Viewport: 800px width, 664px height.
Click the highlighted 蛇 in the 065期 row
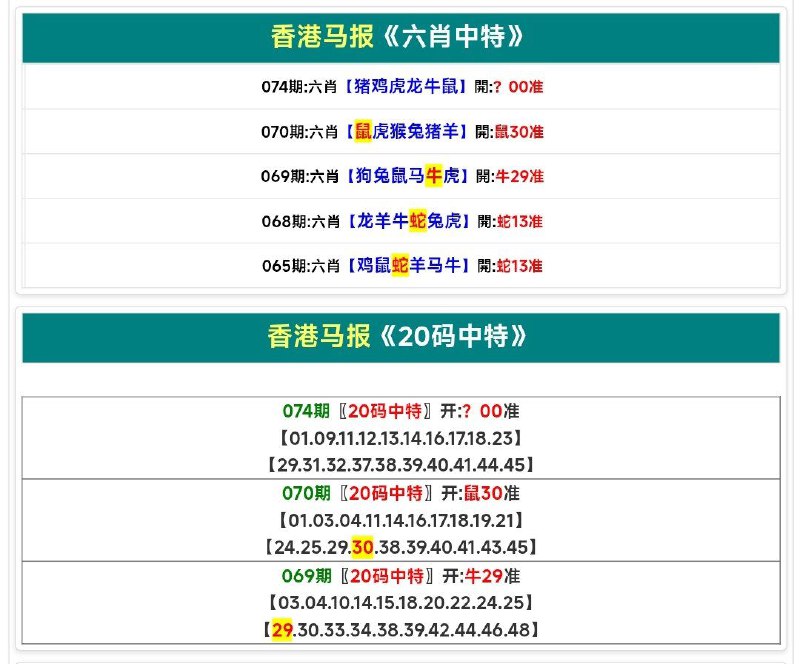[x=400, y=265]
